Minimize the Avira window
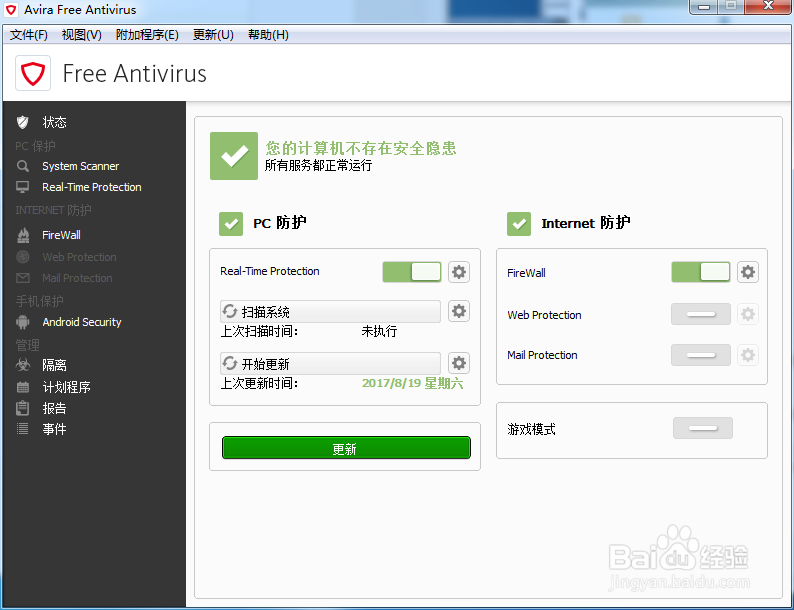 (x=704, y=7)
